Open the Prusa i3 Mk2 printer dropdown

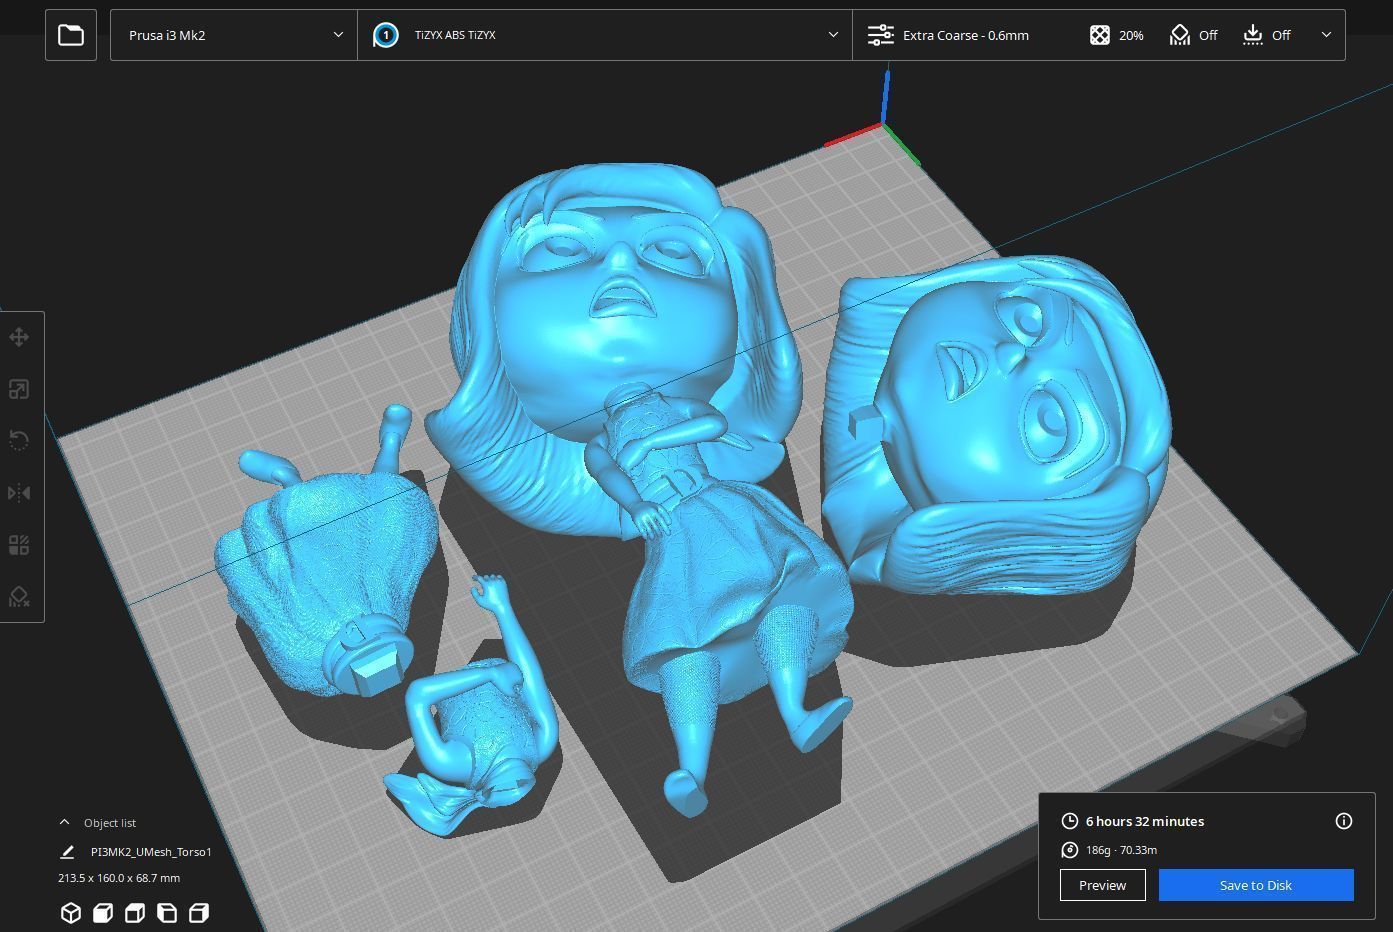click(234, 35)
